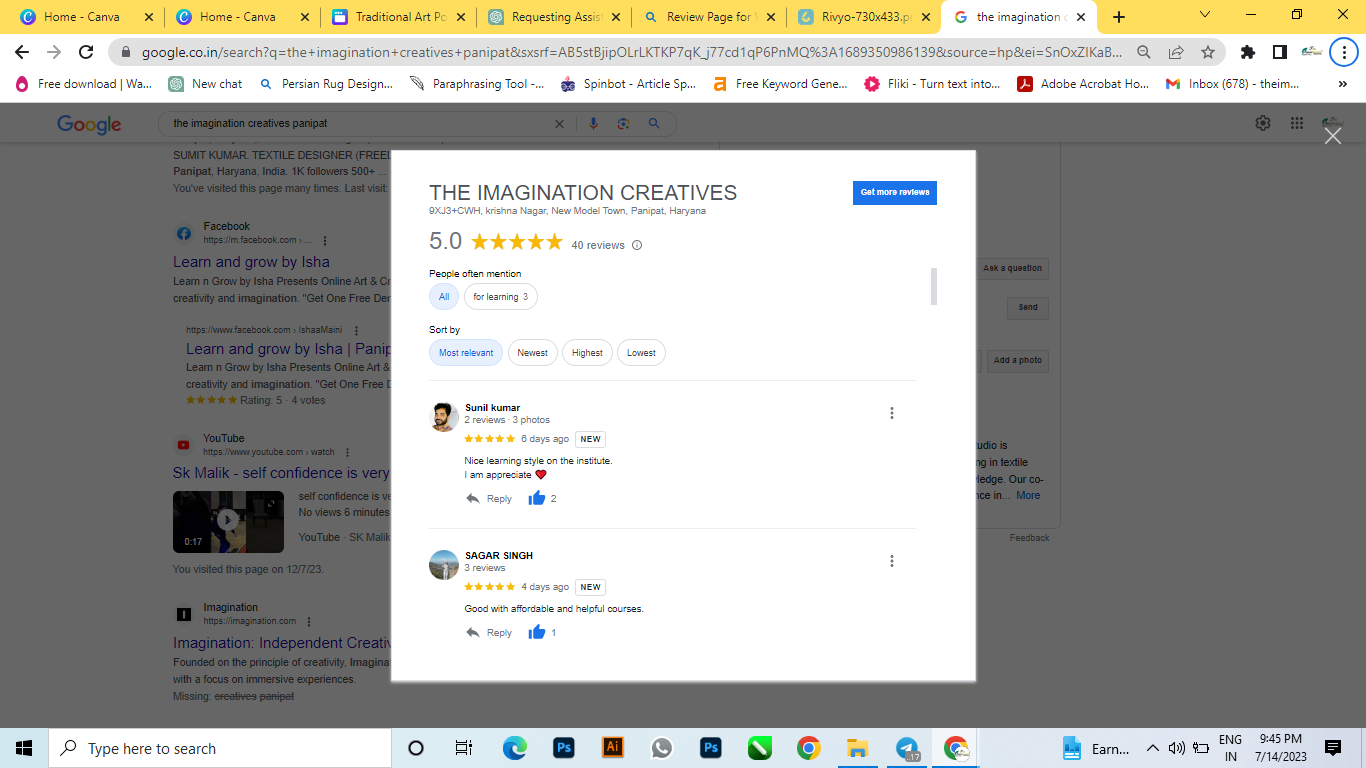Click browser back arrow

[x=22, y=52]
